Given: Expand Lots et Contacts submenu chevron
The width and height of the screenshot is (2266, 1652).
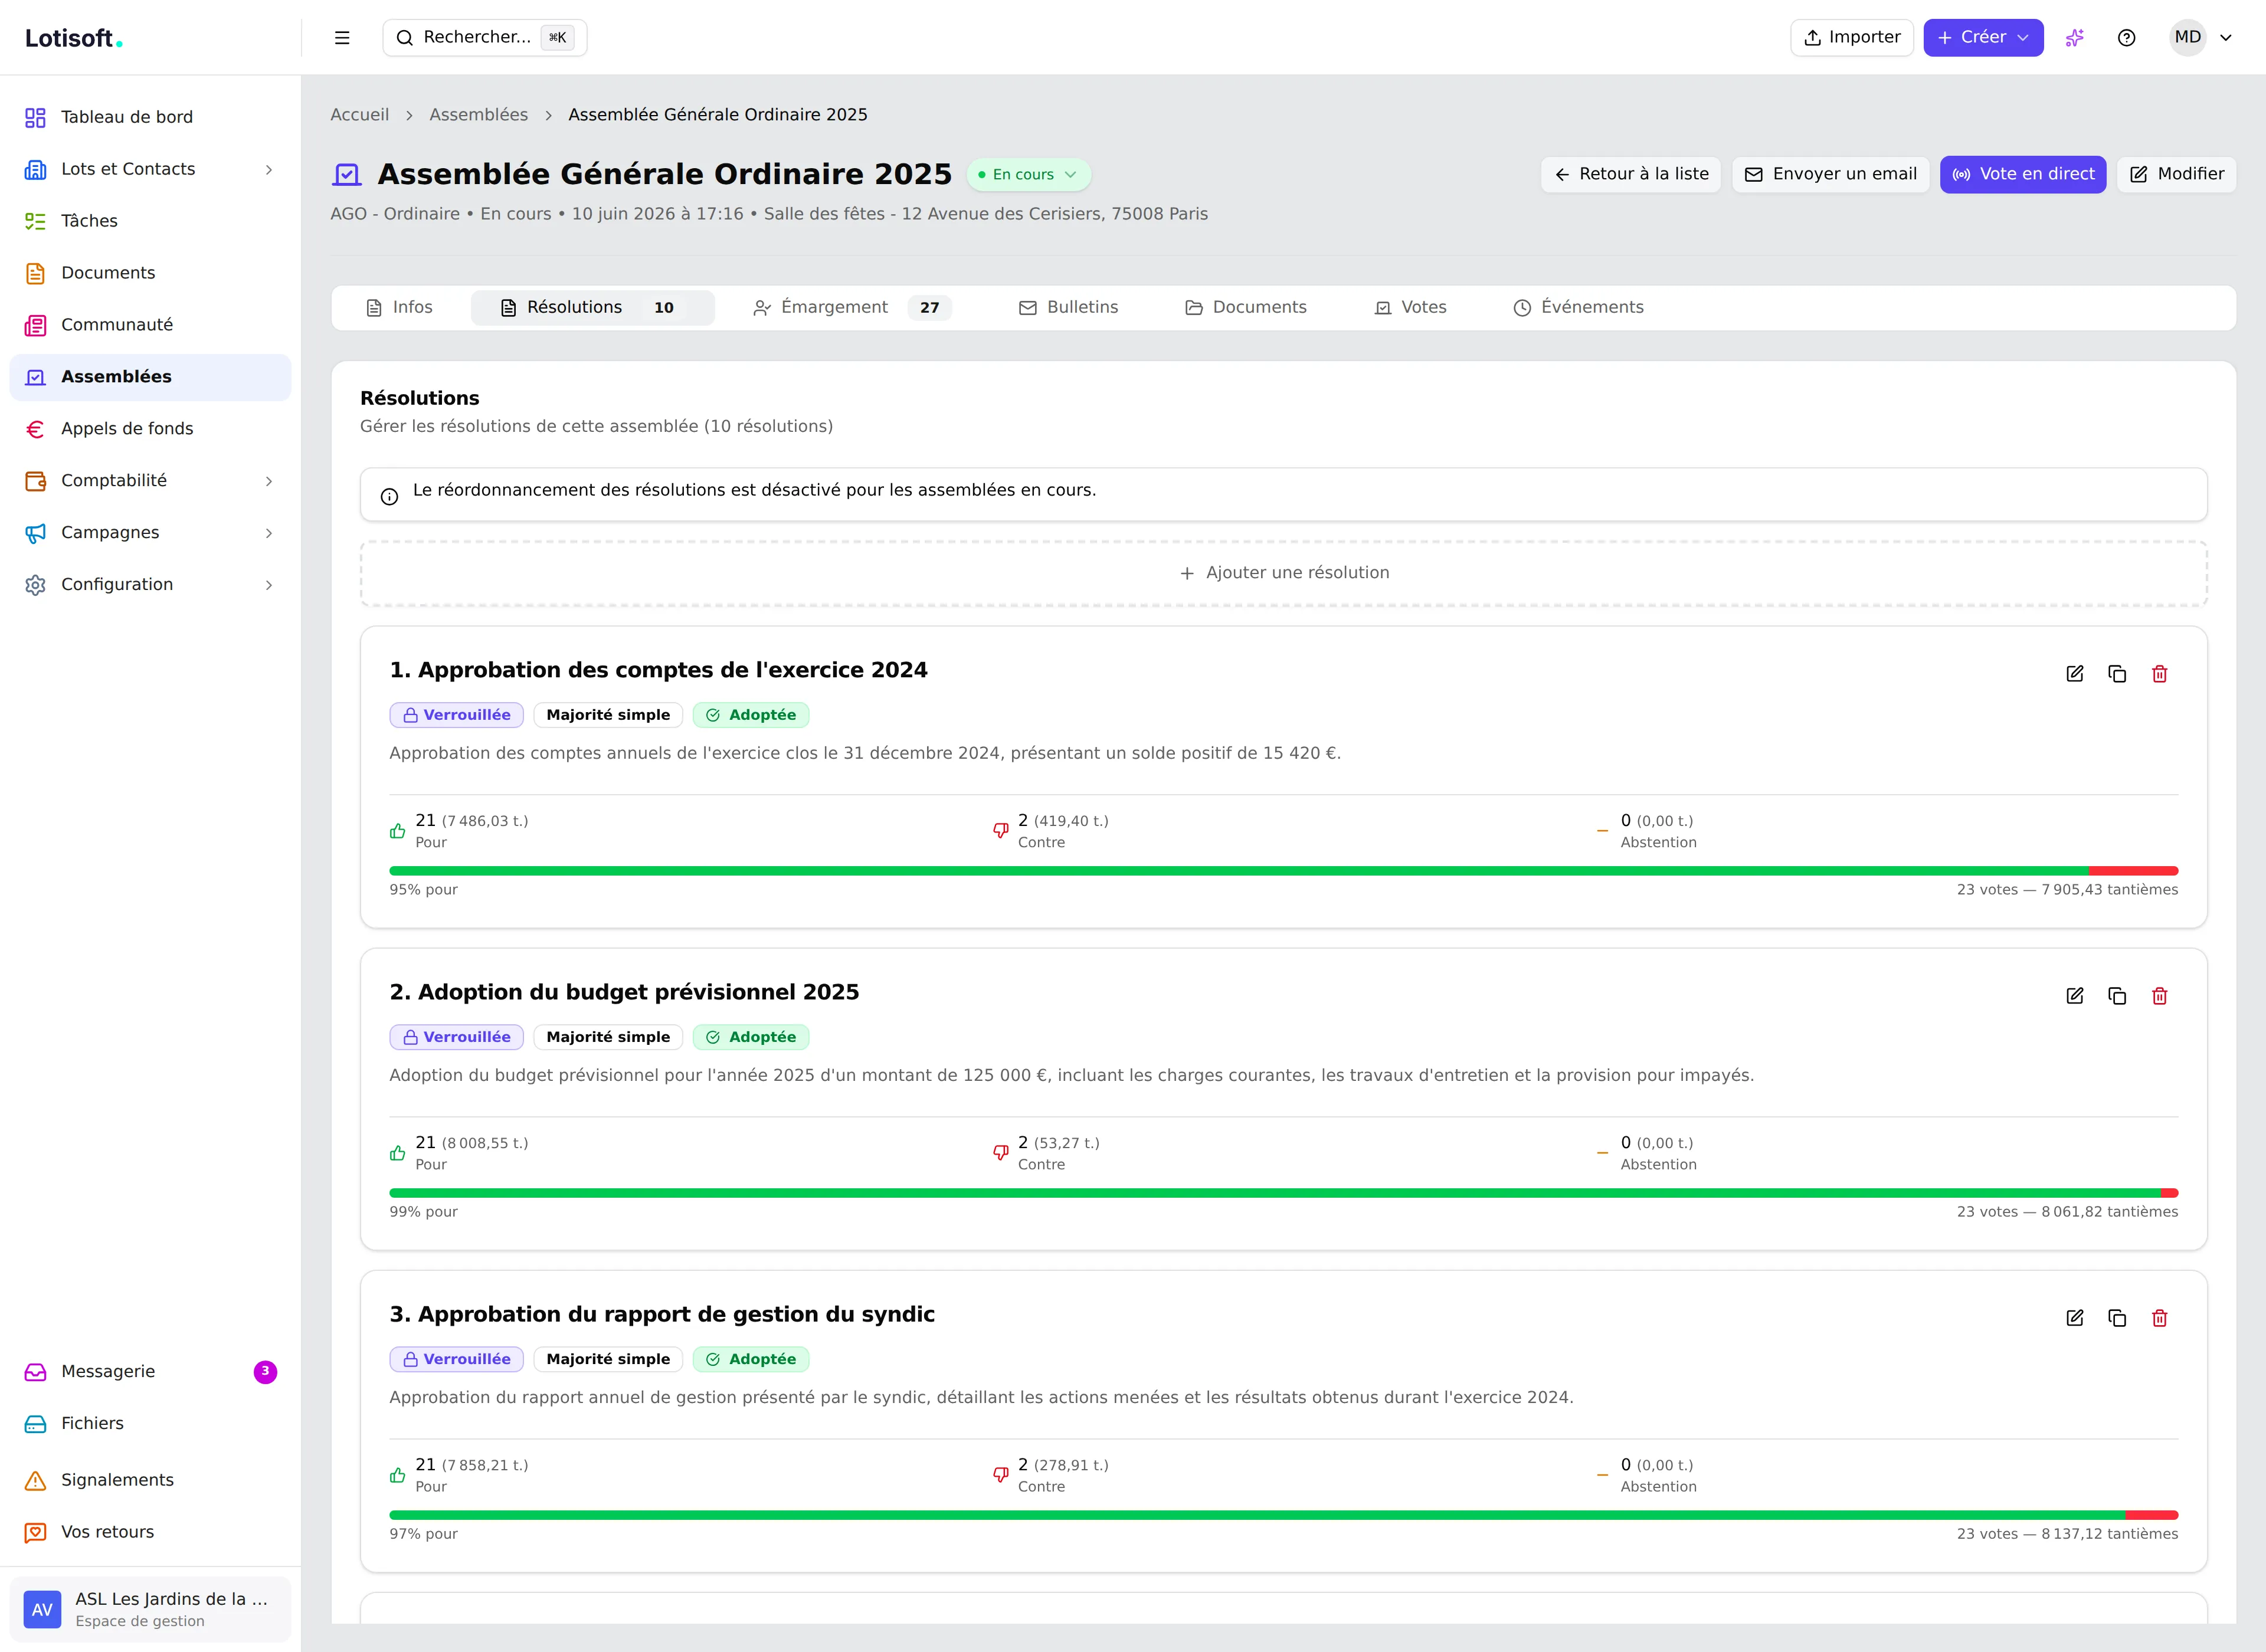Looking at the screenshot, I should 268,170.
